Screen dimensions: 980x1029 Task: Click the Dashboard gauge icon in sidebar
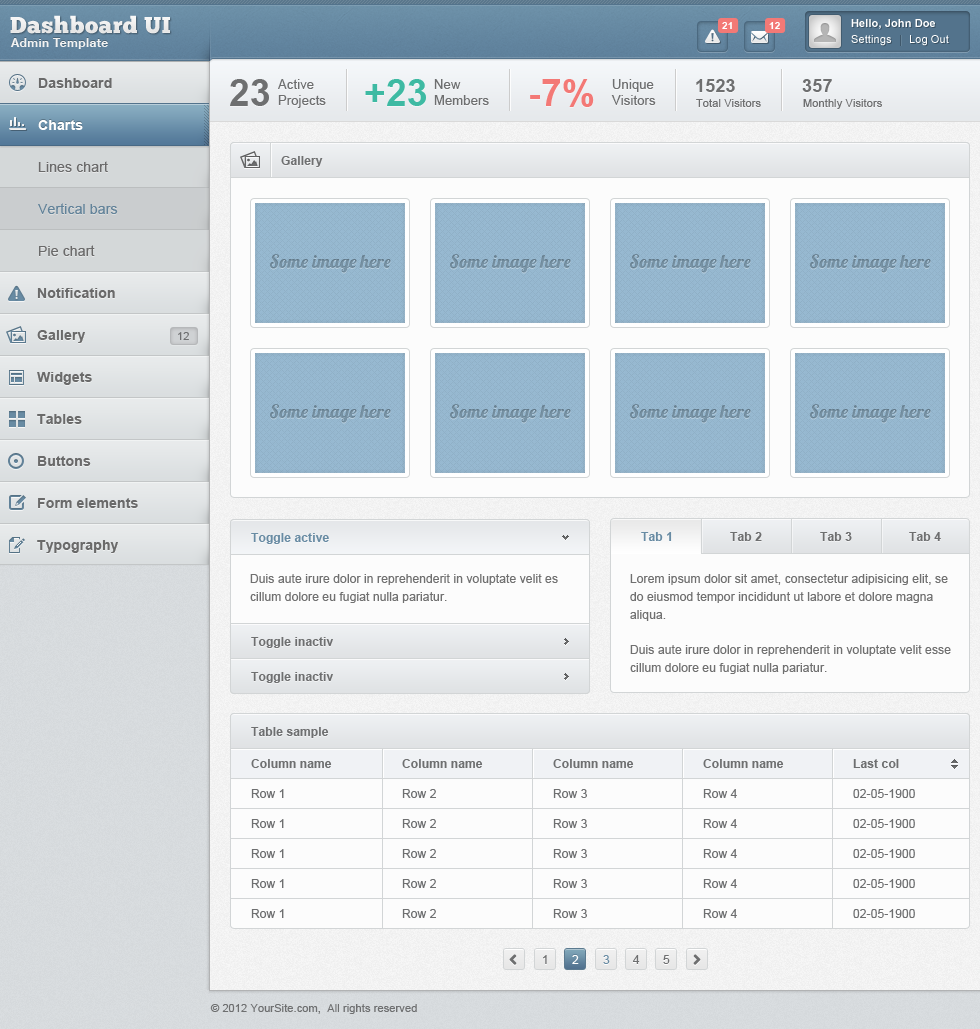[x=17, y=83]
